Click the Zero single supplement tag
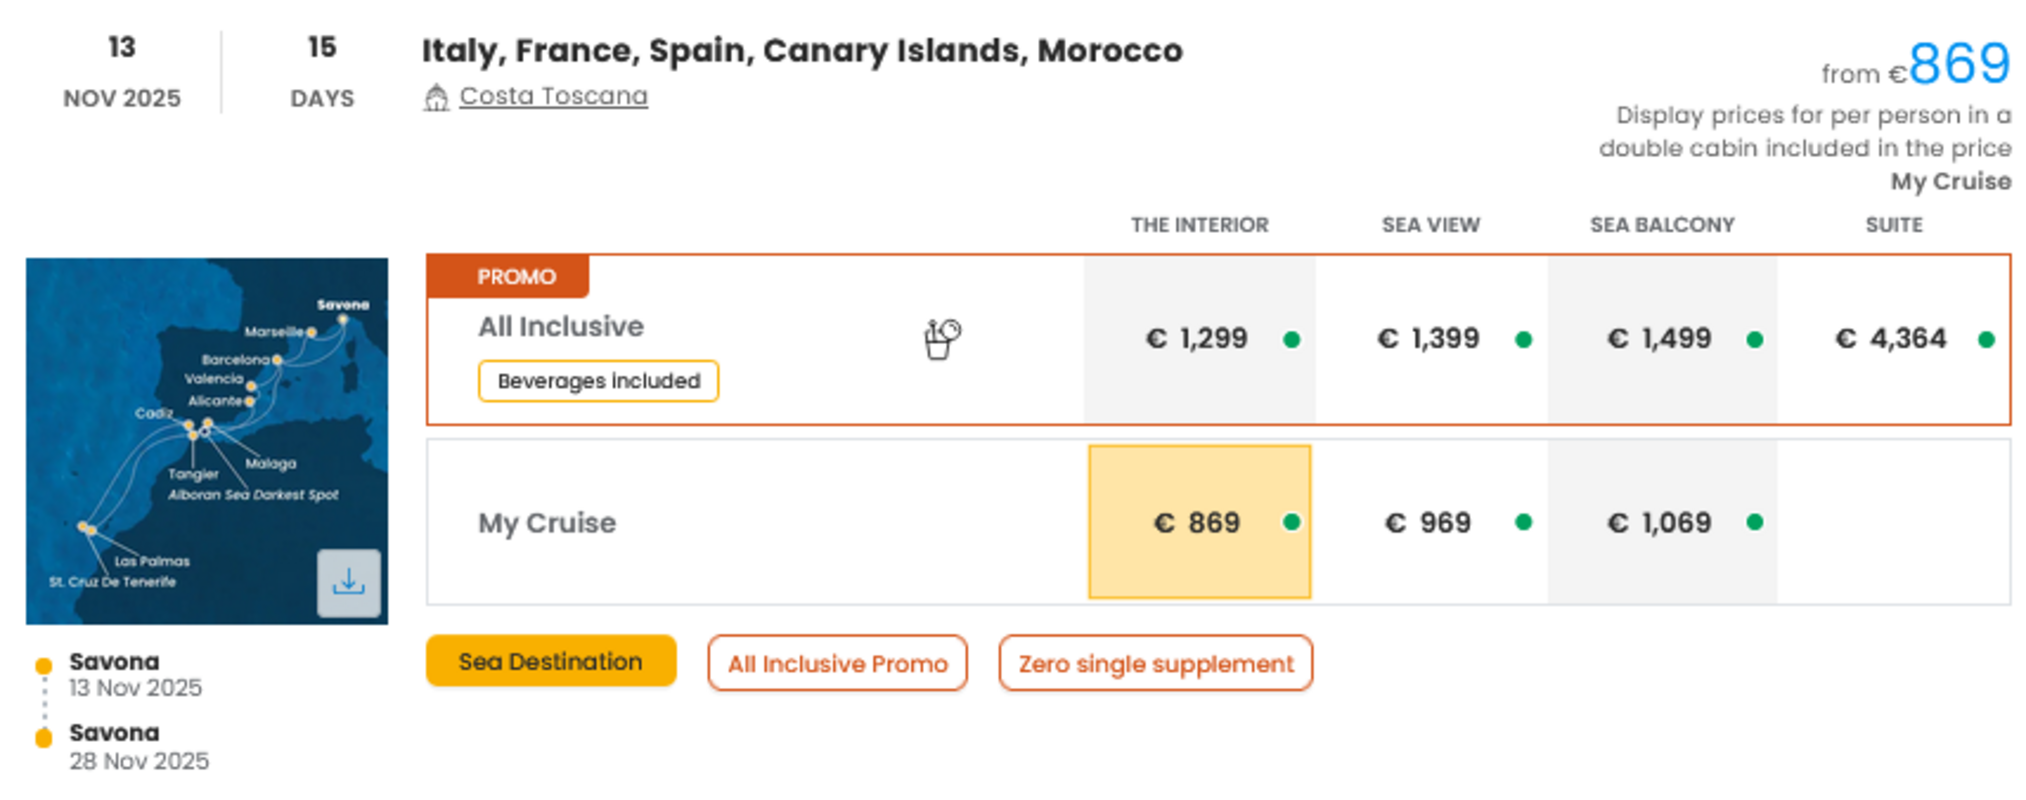Screen dimensions: 2026x800 pos(1155,663)
